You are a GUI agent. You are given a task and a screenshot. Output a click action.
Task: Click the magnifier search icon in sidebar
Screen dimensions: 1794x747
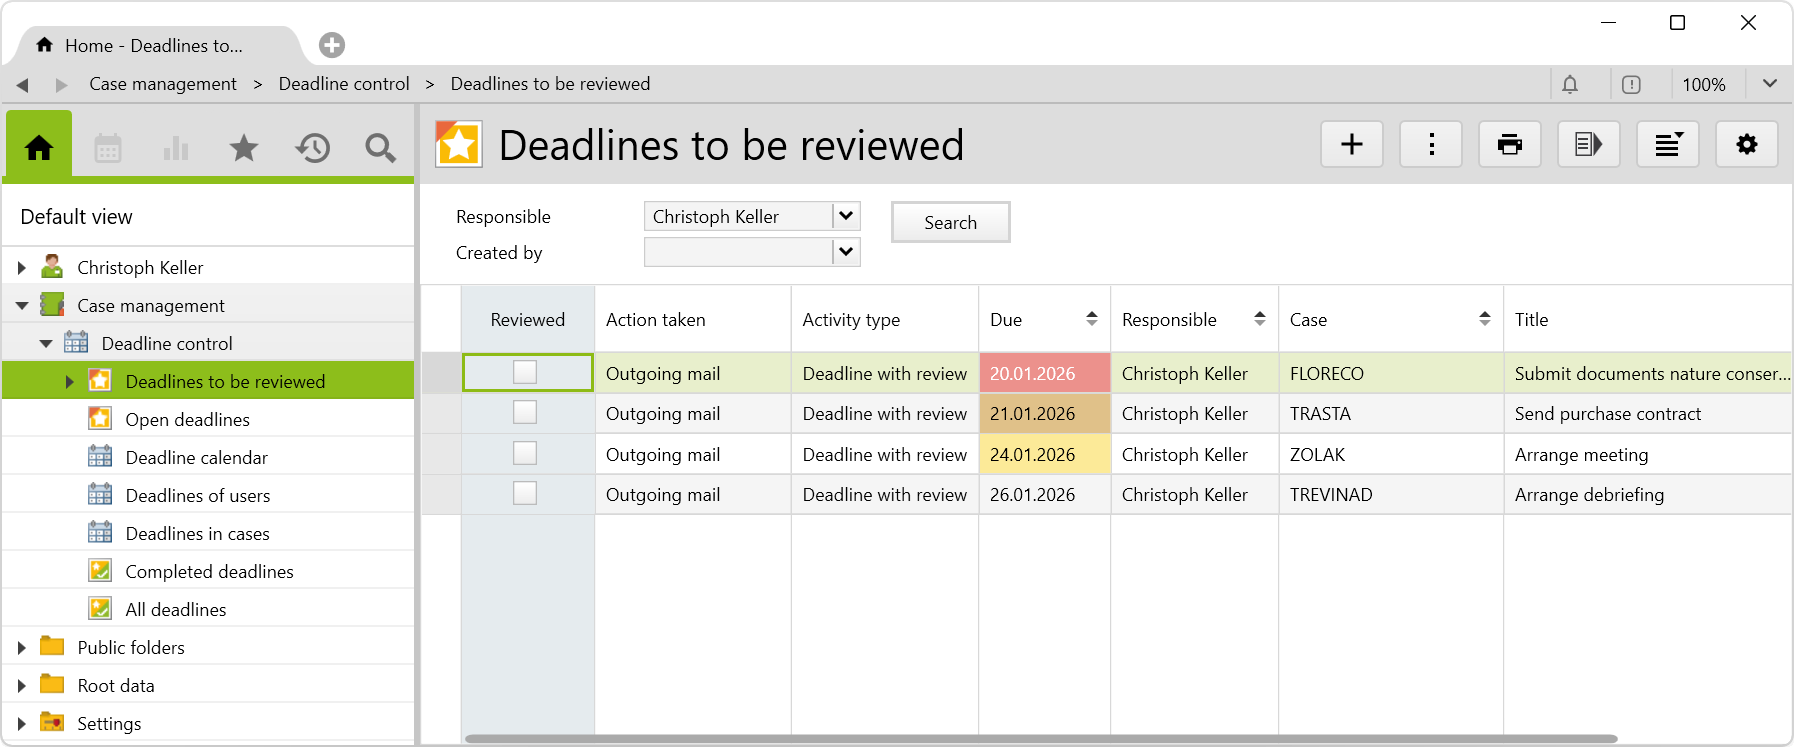coord(380,149)
